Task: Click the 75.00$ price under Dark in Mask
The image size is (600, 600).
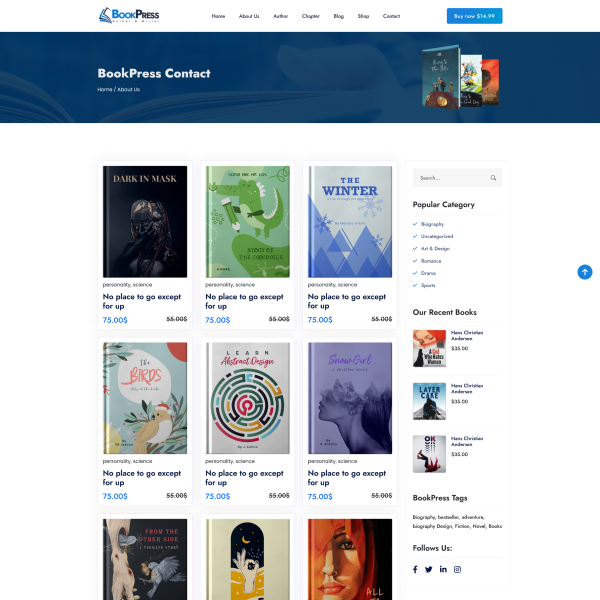Action: click(x=115, y=320)
